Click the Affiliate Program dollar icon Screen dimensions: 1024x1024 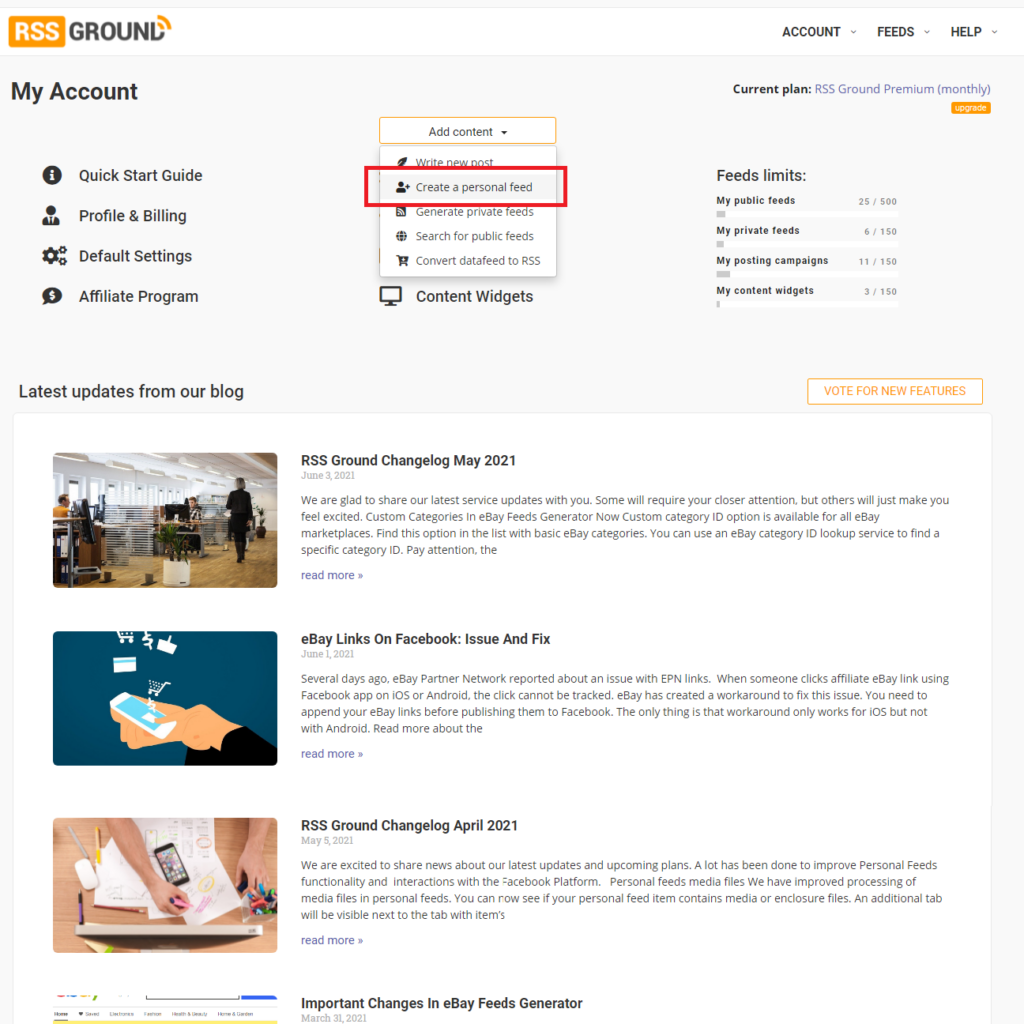click(52, 296)
